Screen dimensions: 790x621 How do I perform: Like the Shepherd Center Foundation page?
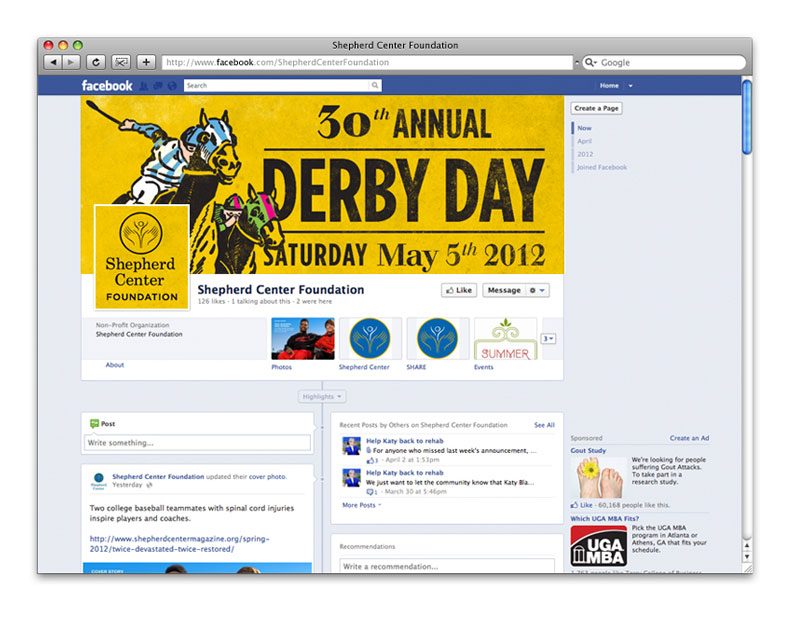459,290
